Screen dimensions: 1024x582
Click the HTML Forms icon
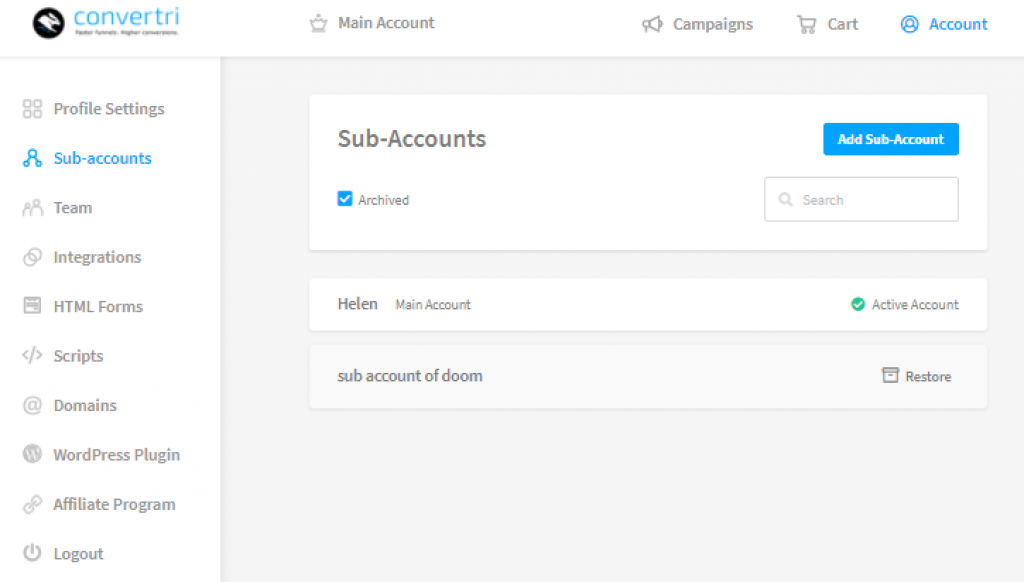tap(33, 306)
